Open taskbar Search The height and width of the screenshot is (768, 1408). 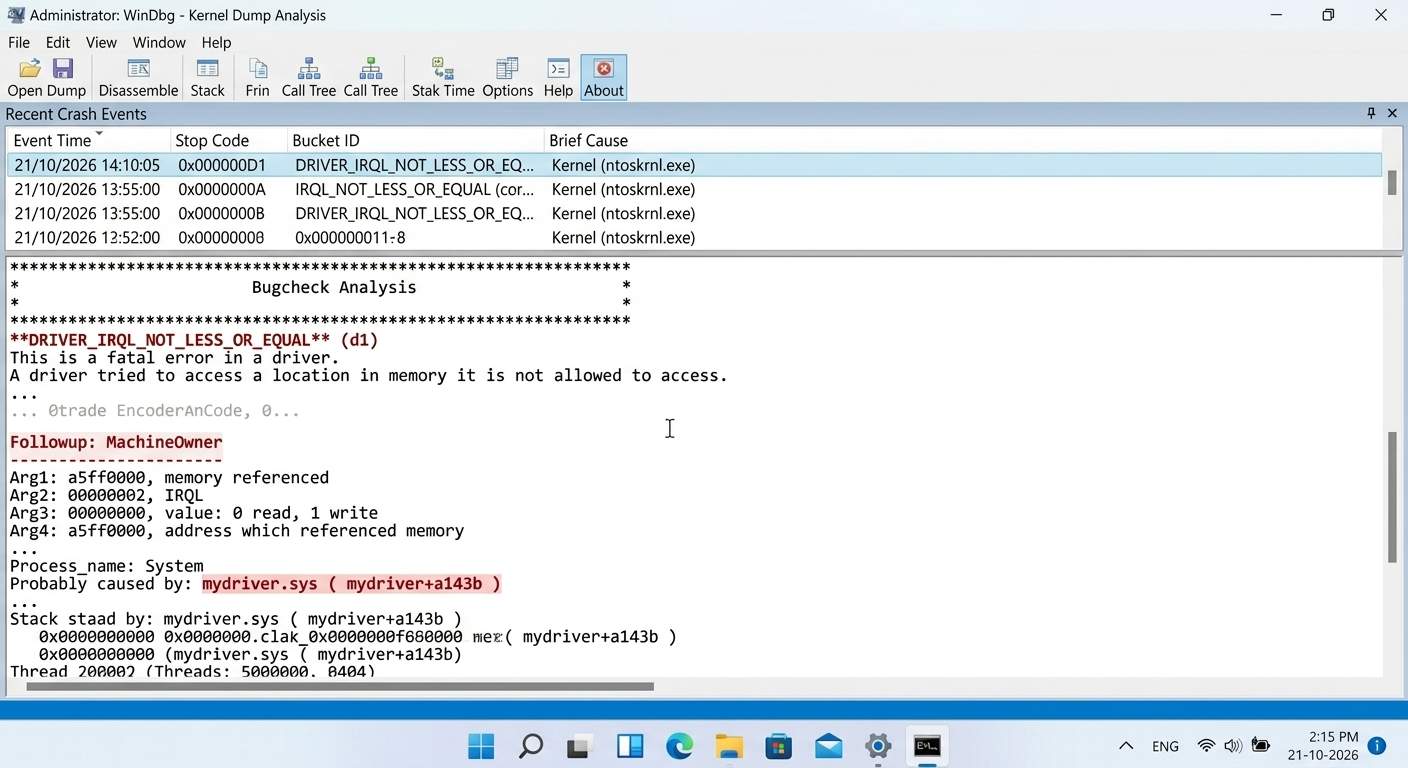531,746
